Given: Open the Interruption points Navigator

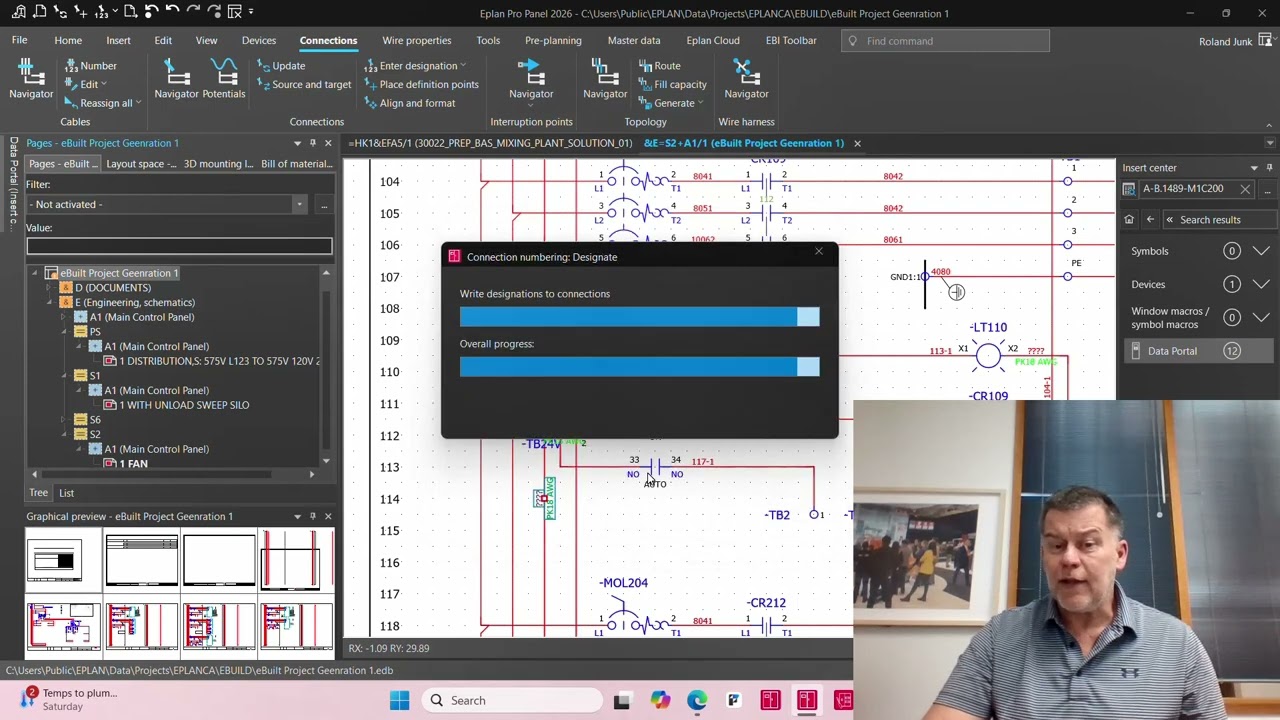Looking at the screenshot, I should pyautogui.click(x=531, y=79).
